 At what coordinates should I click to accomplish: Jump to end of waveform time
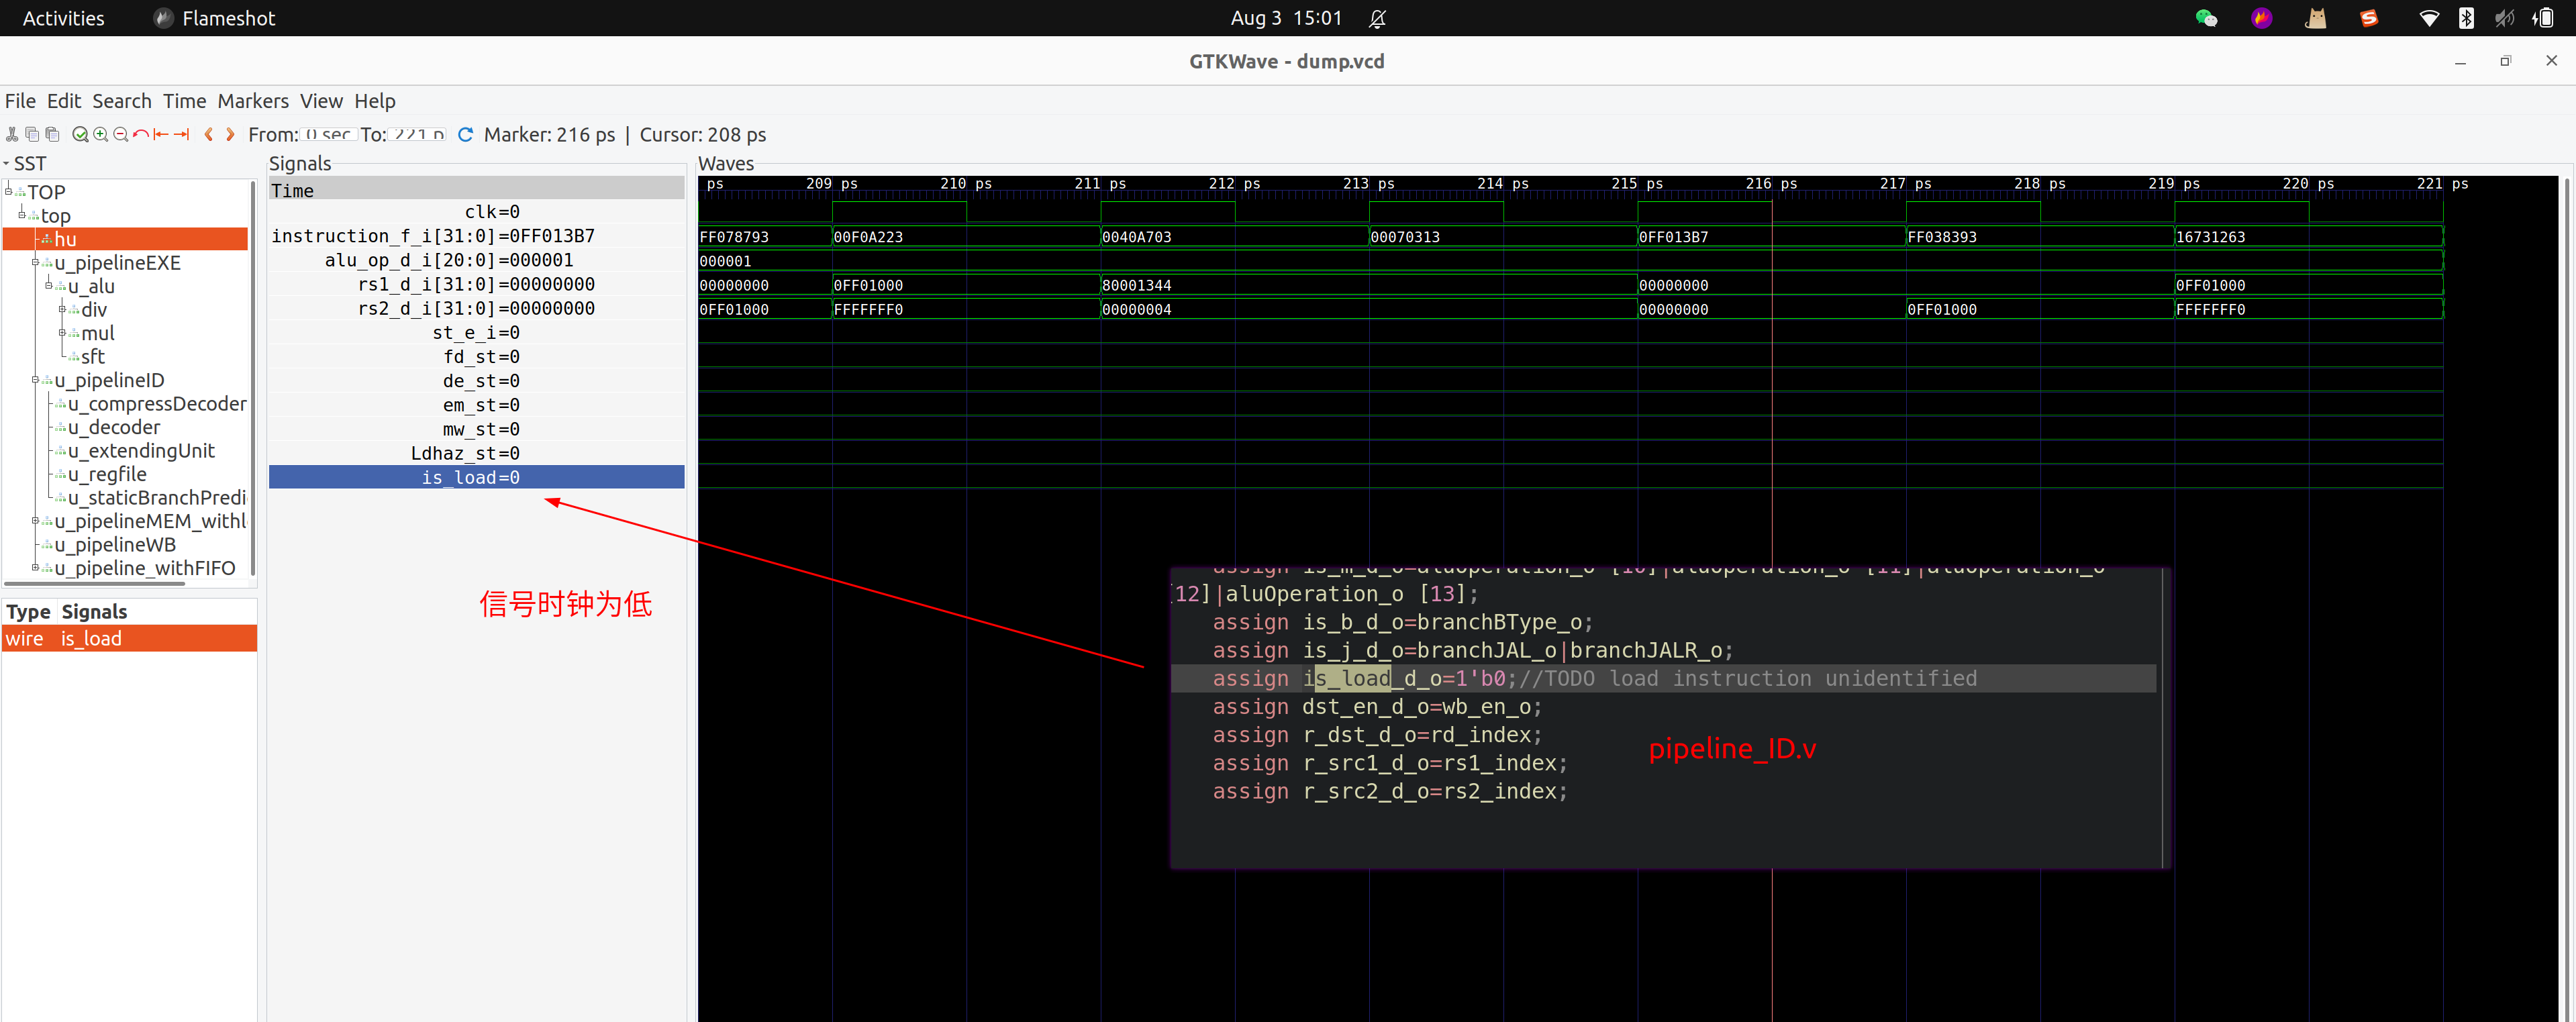point(181,134)
